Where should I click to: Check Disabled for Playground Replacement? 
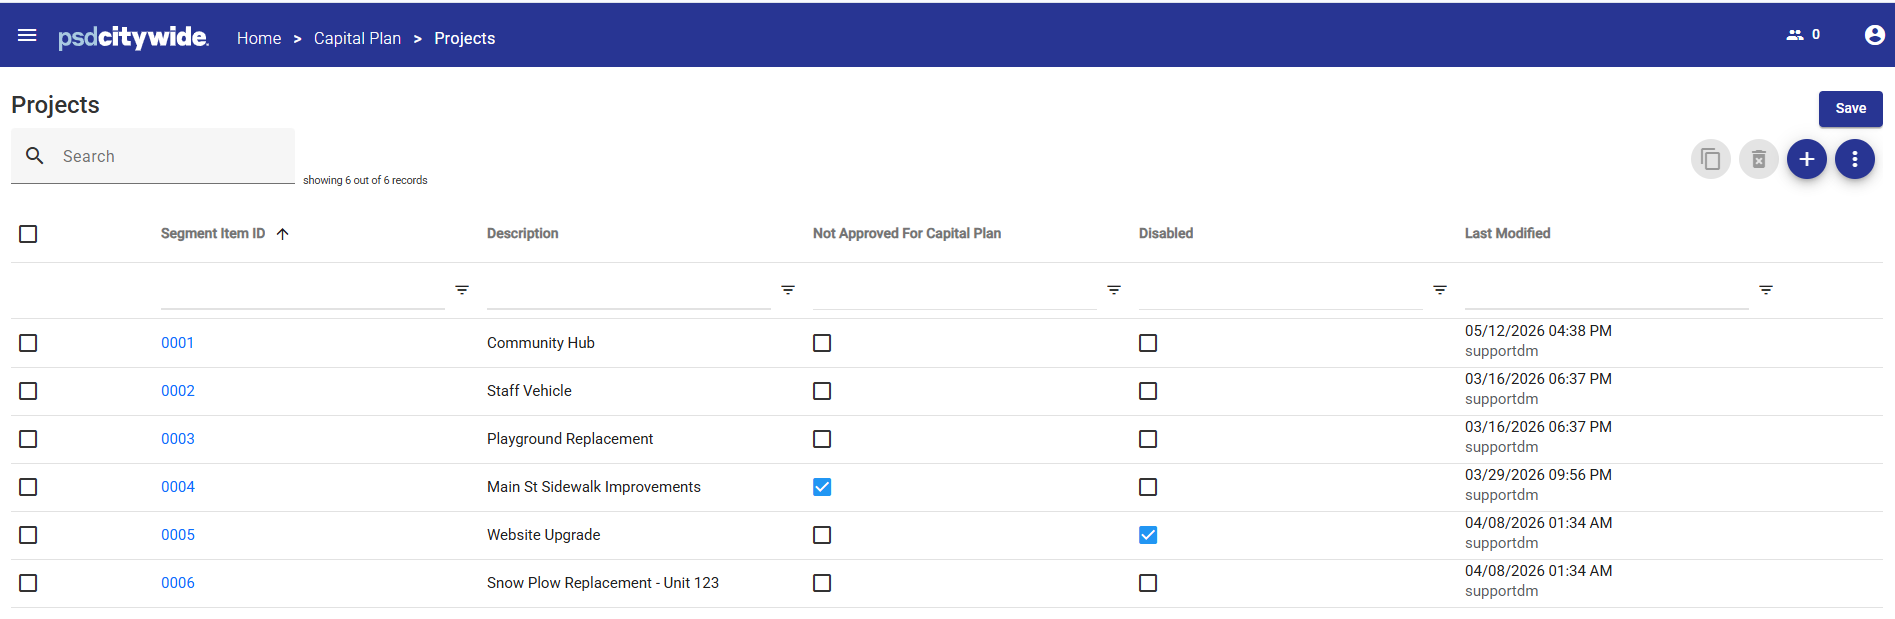(x=1148, y=439)
